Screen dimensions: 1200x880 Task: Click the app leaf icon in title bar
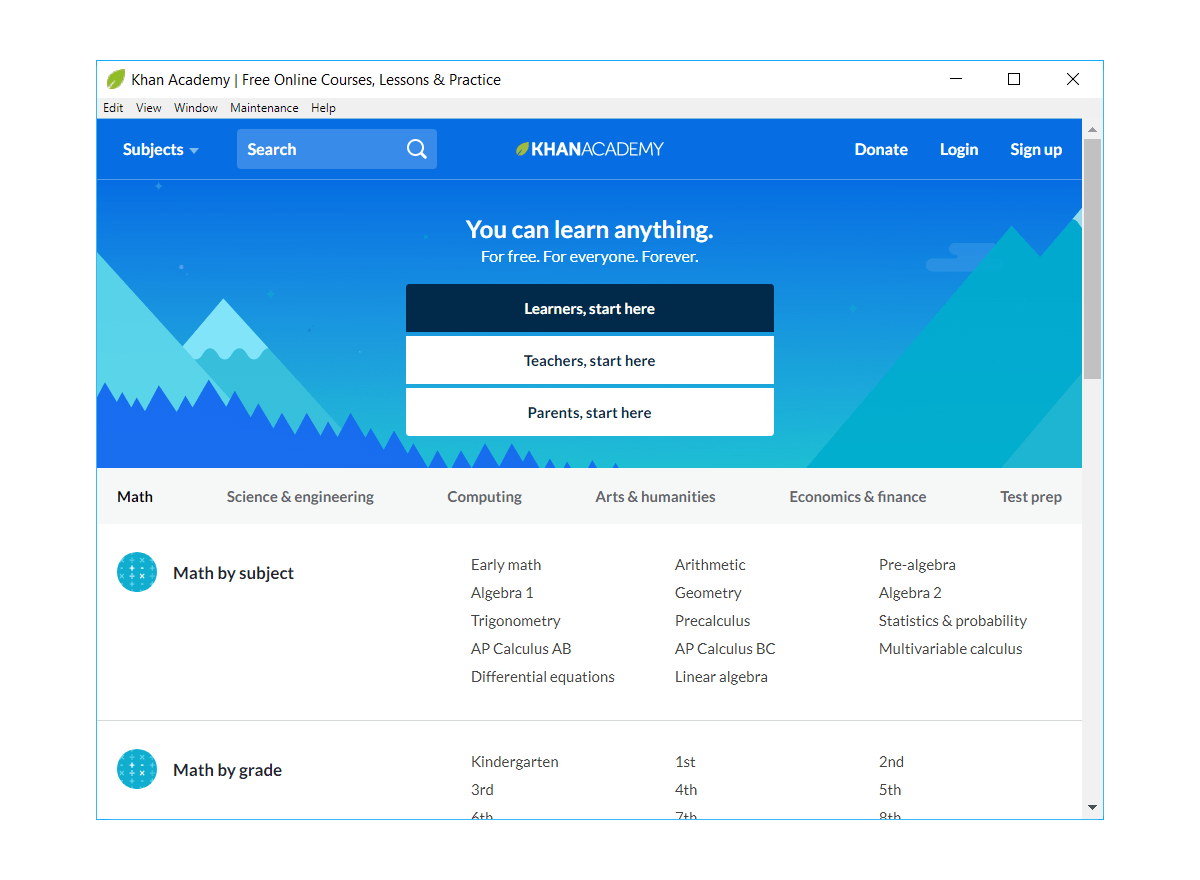116,79
